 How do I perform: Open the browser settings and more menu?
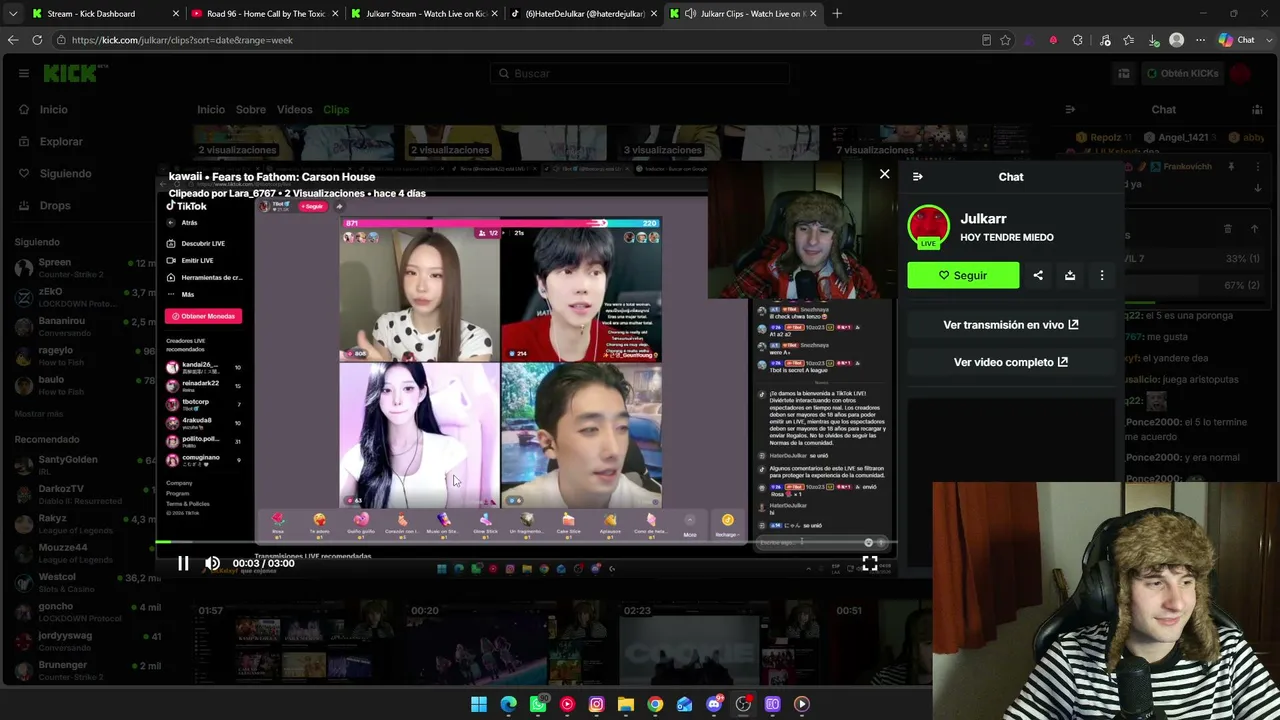pyautogui.click(x=1201, y=40)
